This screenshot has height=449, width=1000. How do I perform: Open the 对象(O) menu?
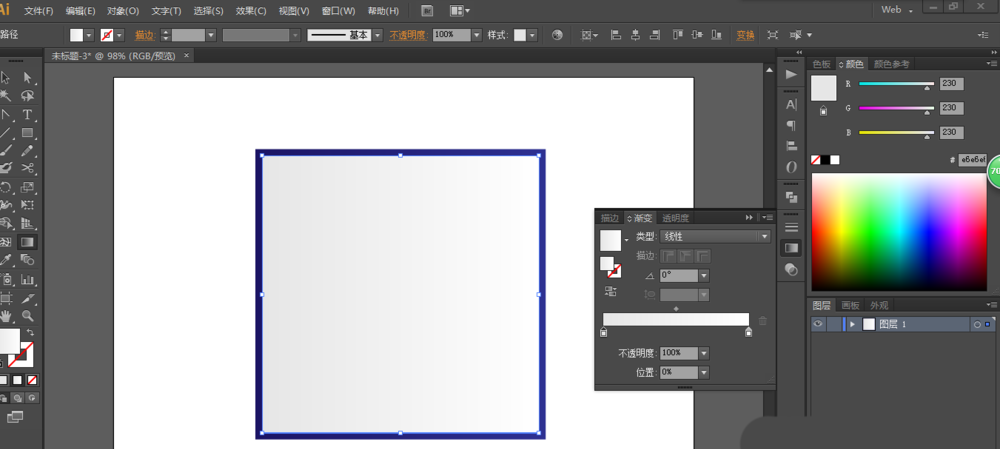coord(123,11)
